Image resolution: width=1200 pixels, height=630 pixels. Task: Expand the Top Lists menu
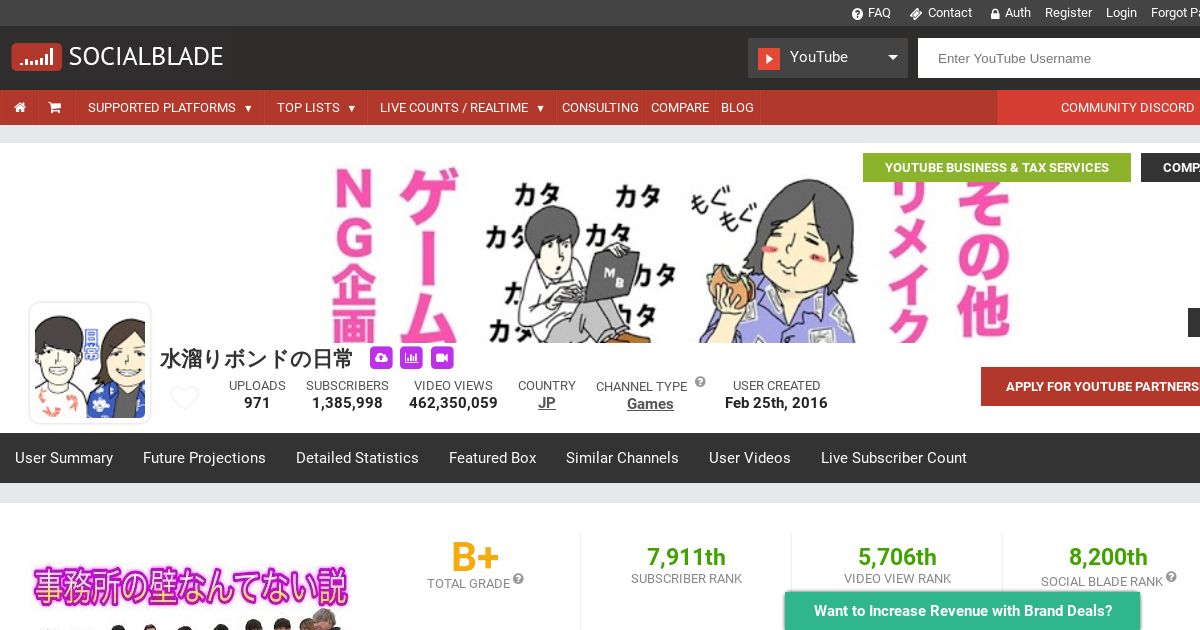pyautogui.click(x=316, y=108)
